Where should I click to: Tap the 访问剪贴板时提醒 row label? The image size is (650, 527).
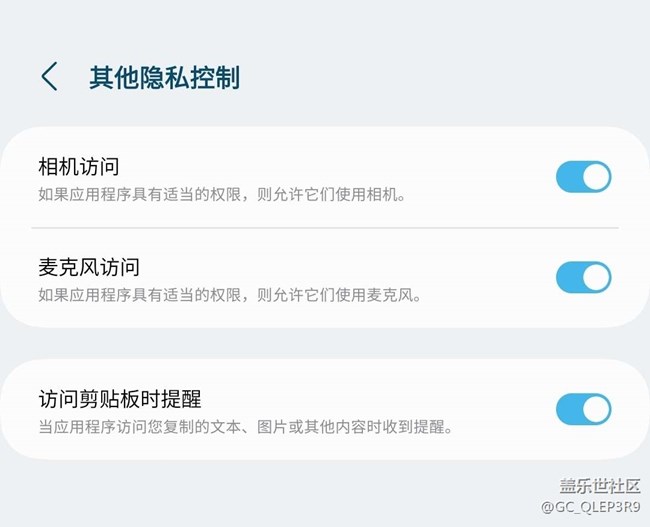tap(120, 399)
